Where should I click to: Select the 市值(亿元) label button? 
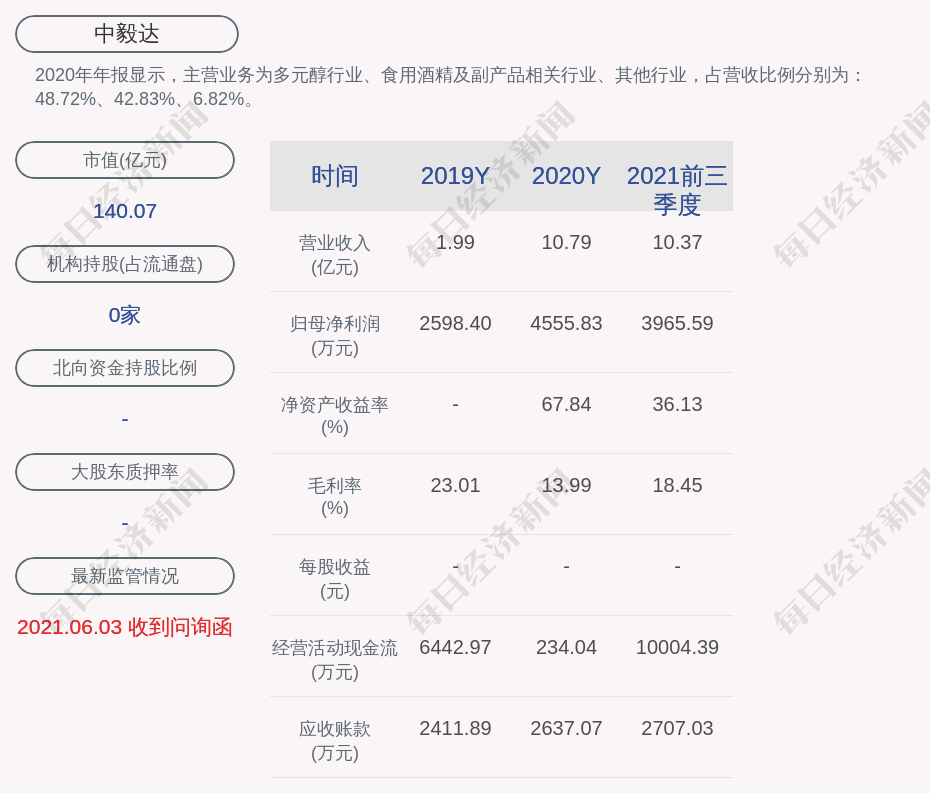[x=125, y=160]
